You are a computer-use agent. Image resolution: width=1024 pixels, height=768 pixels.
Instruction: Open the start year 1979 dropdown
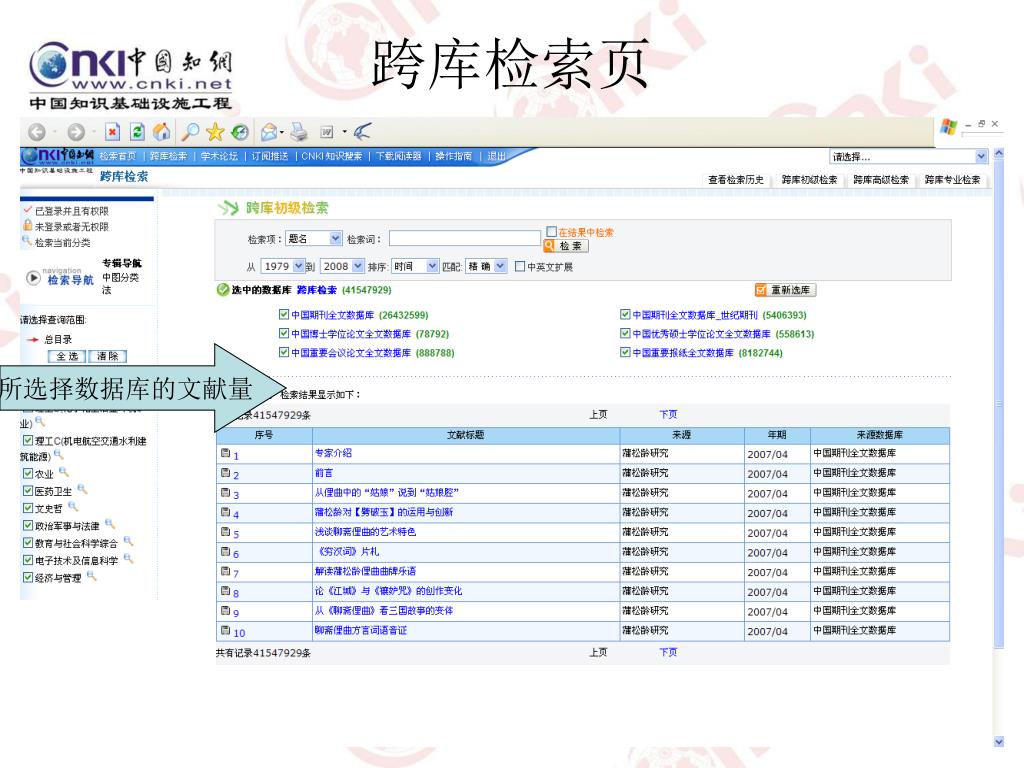tap(299, 266)
